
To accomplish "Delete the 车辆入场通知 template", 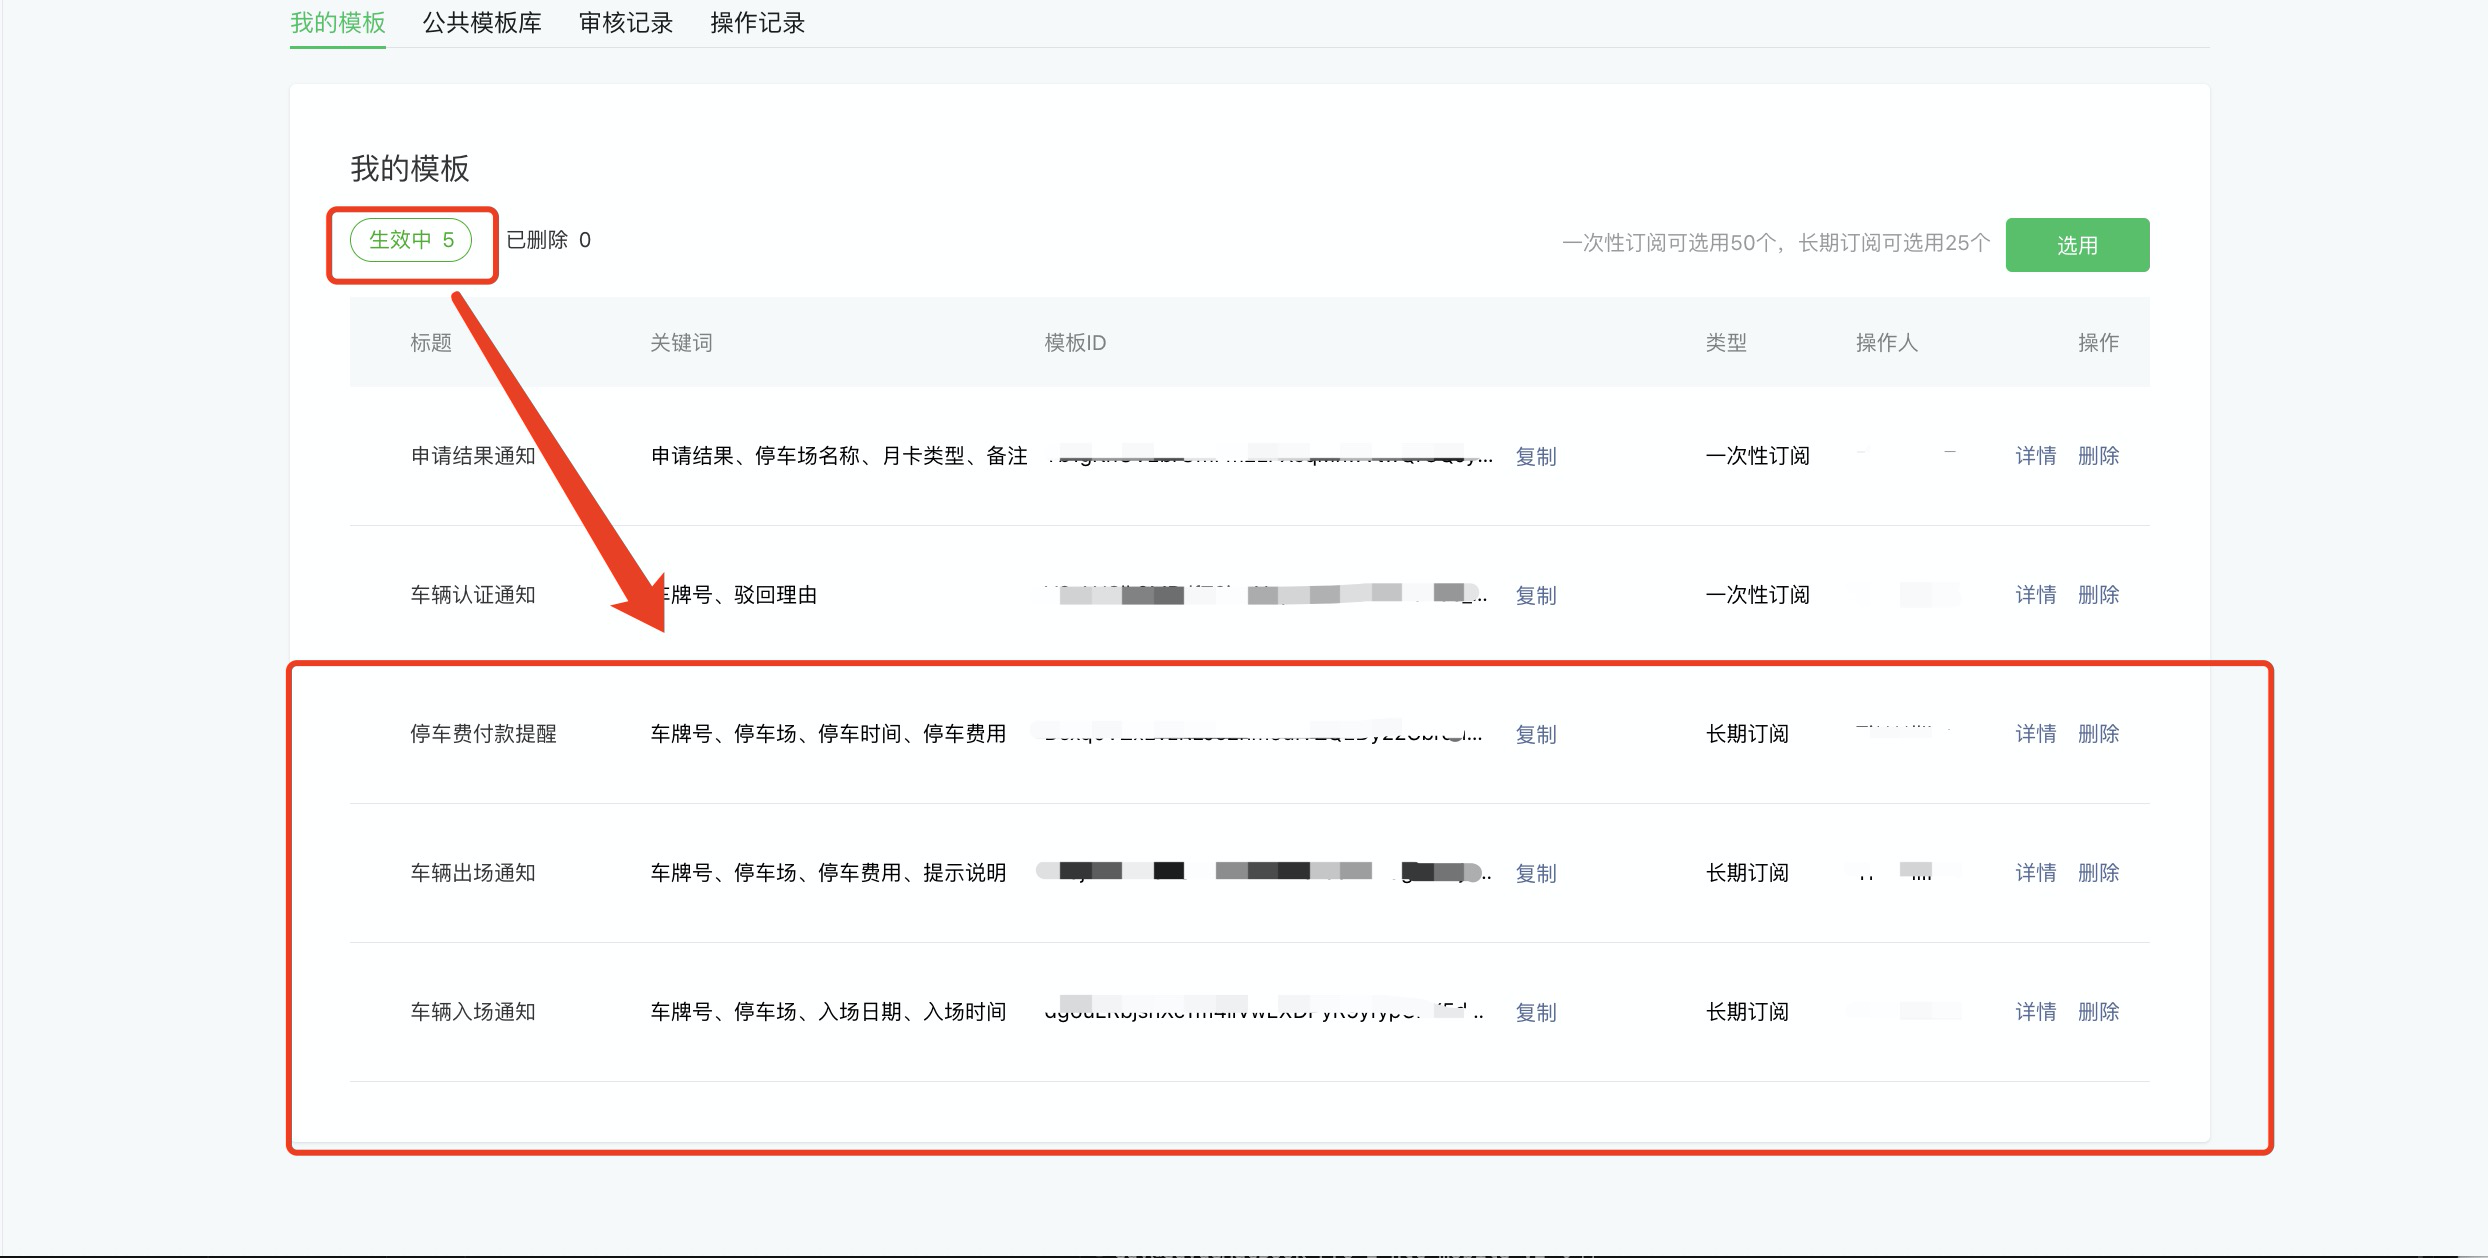I will (x=2098, y=1012).
